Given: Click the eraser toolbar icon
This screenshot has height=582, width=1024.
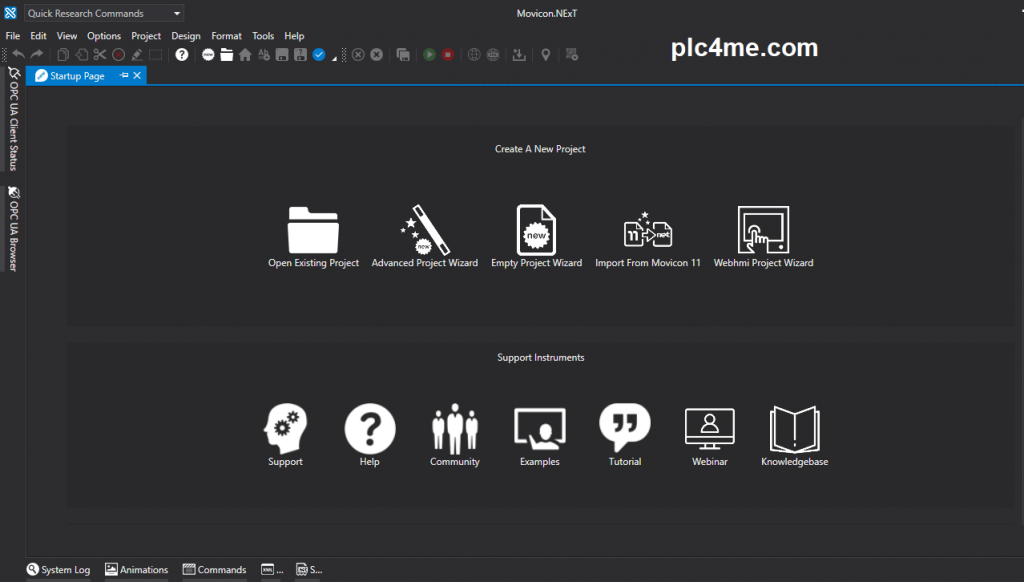Looking at the screenshot, I should pyautogui.click(x=136, y=55).
